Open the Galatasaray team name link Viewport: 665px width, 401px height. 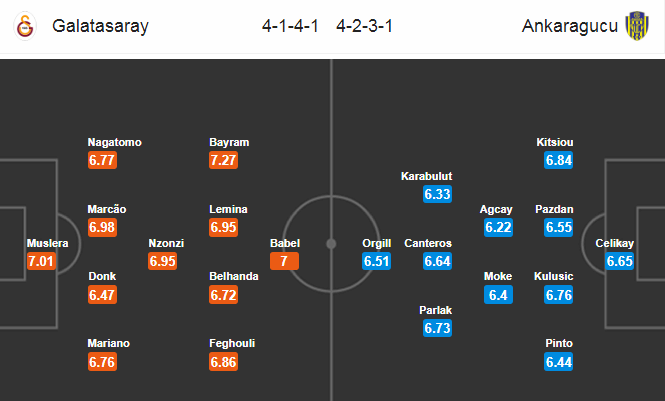(x=101, y=26)
